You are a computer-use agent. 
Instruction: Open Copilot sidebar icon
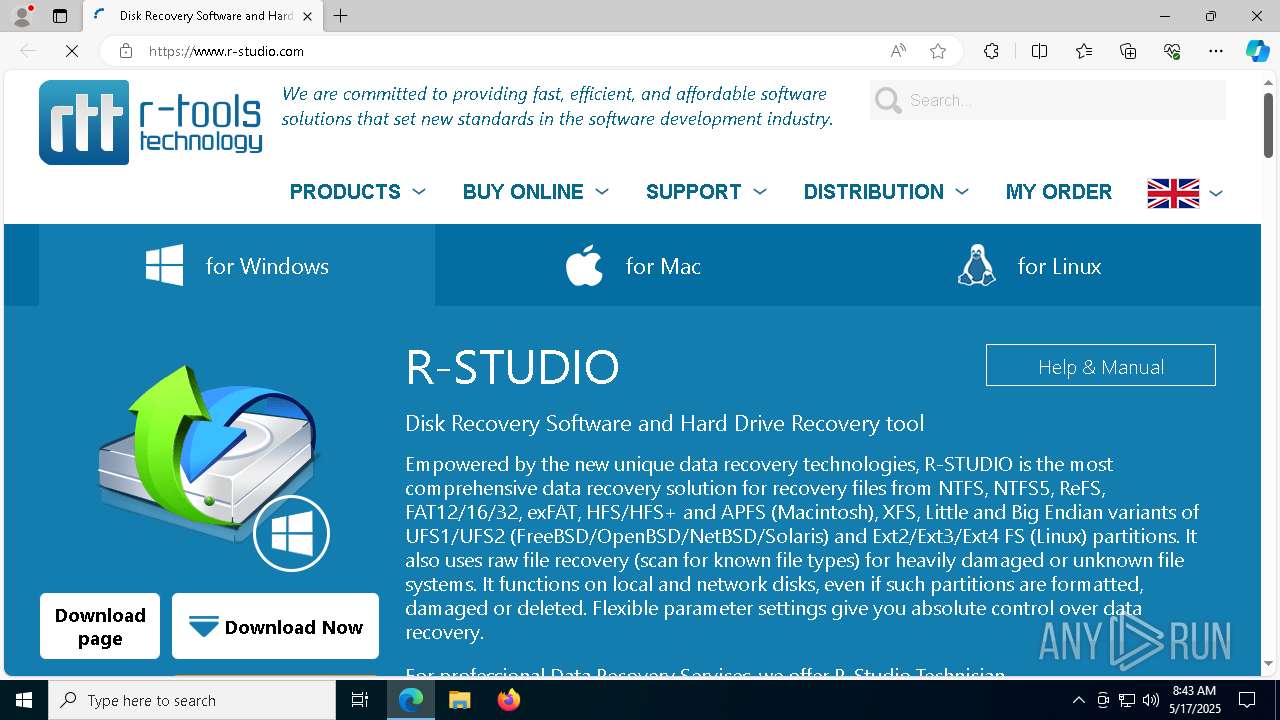[x=1257, y=51]
